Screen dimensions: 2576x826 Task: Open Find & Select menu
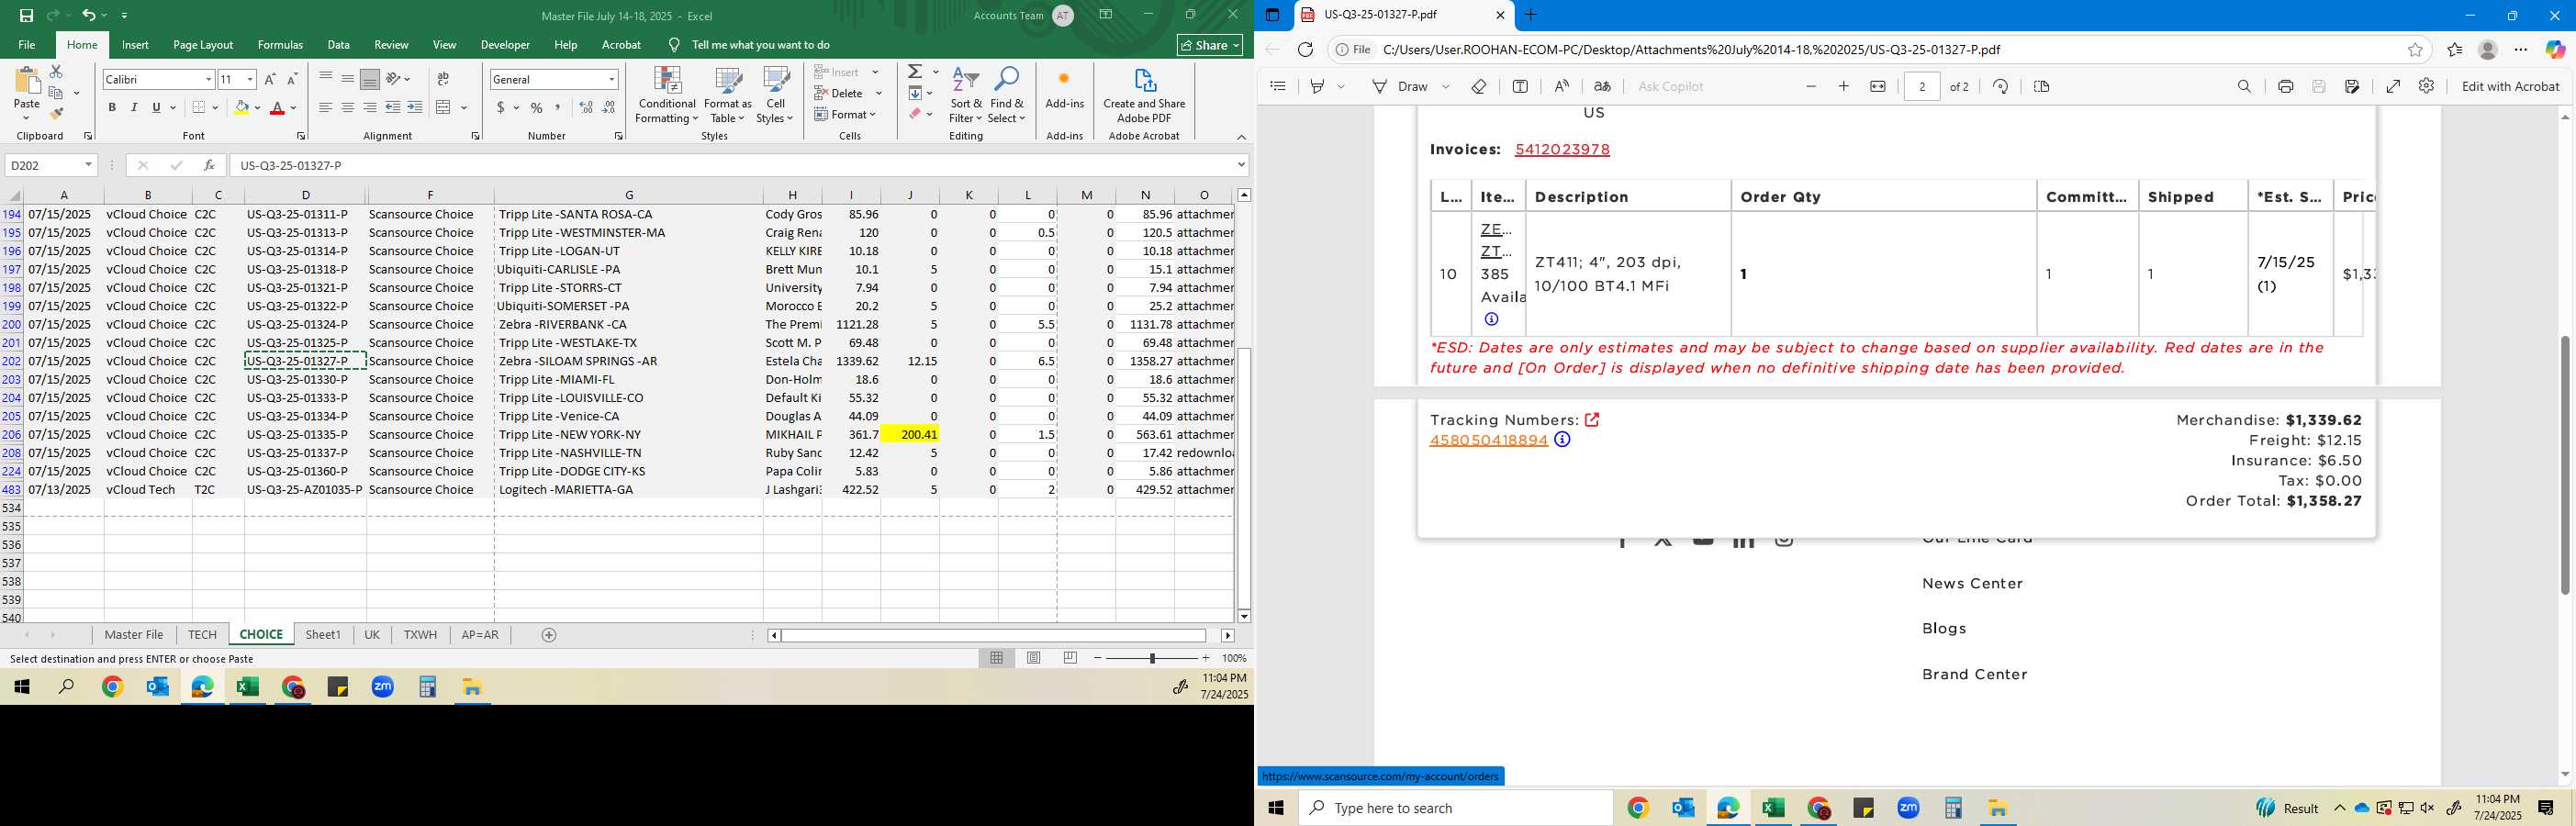coord(1007,96)
